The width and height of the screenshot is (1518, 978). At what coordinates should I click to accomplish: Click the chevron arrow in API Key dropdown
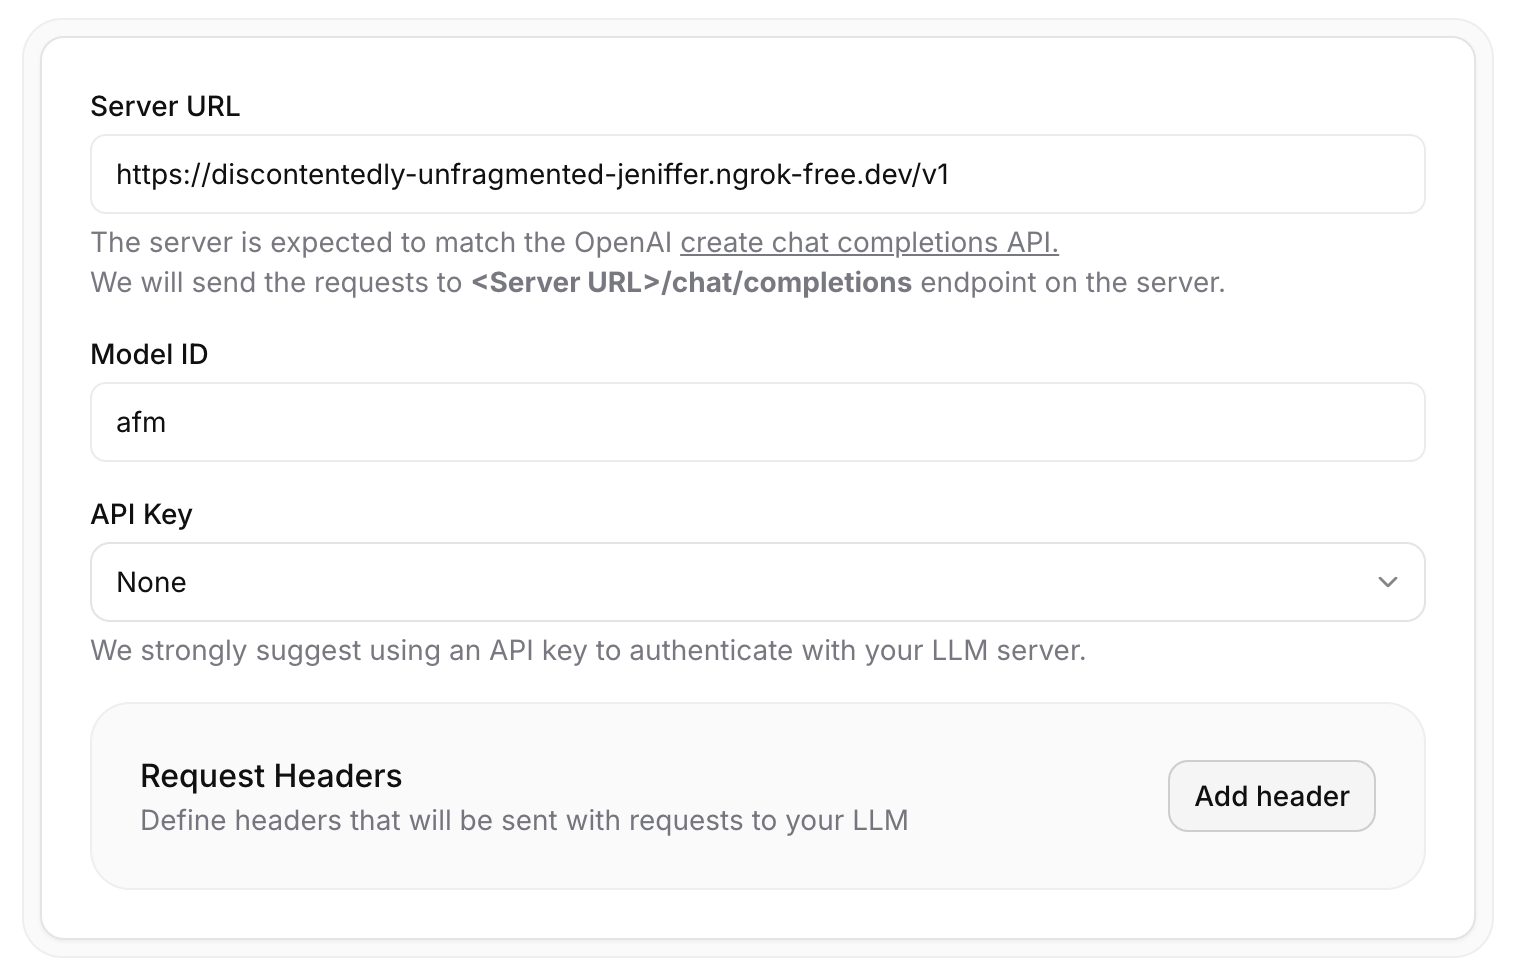[x=1387, y=582]
